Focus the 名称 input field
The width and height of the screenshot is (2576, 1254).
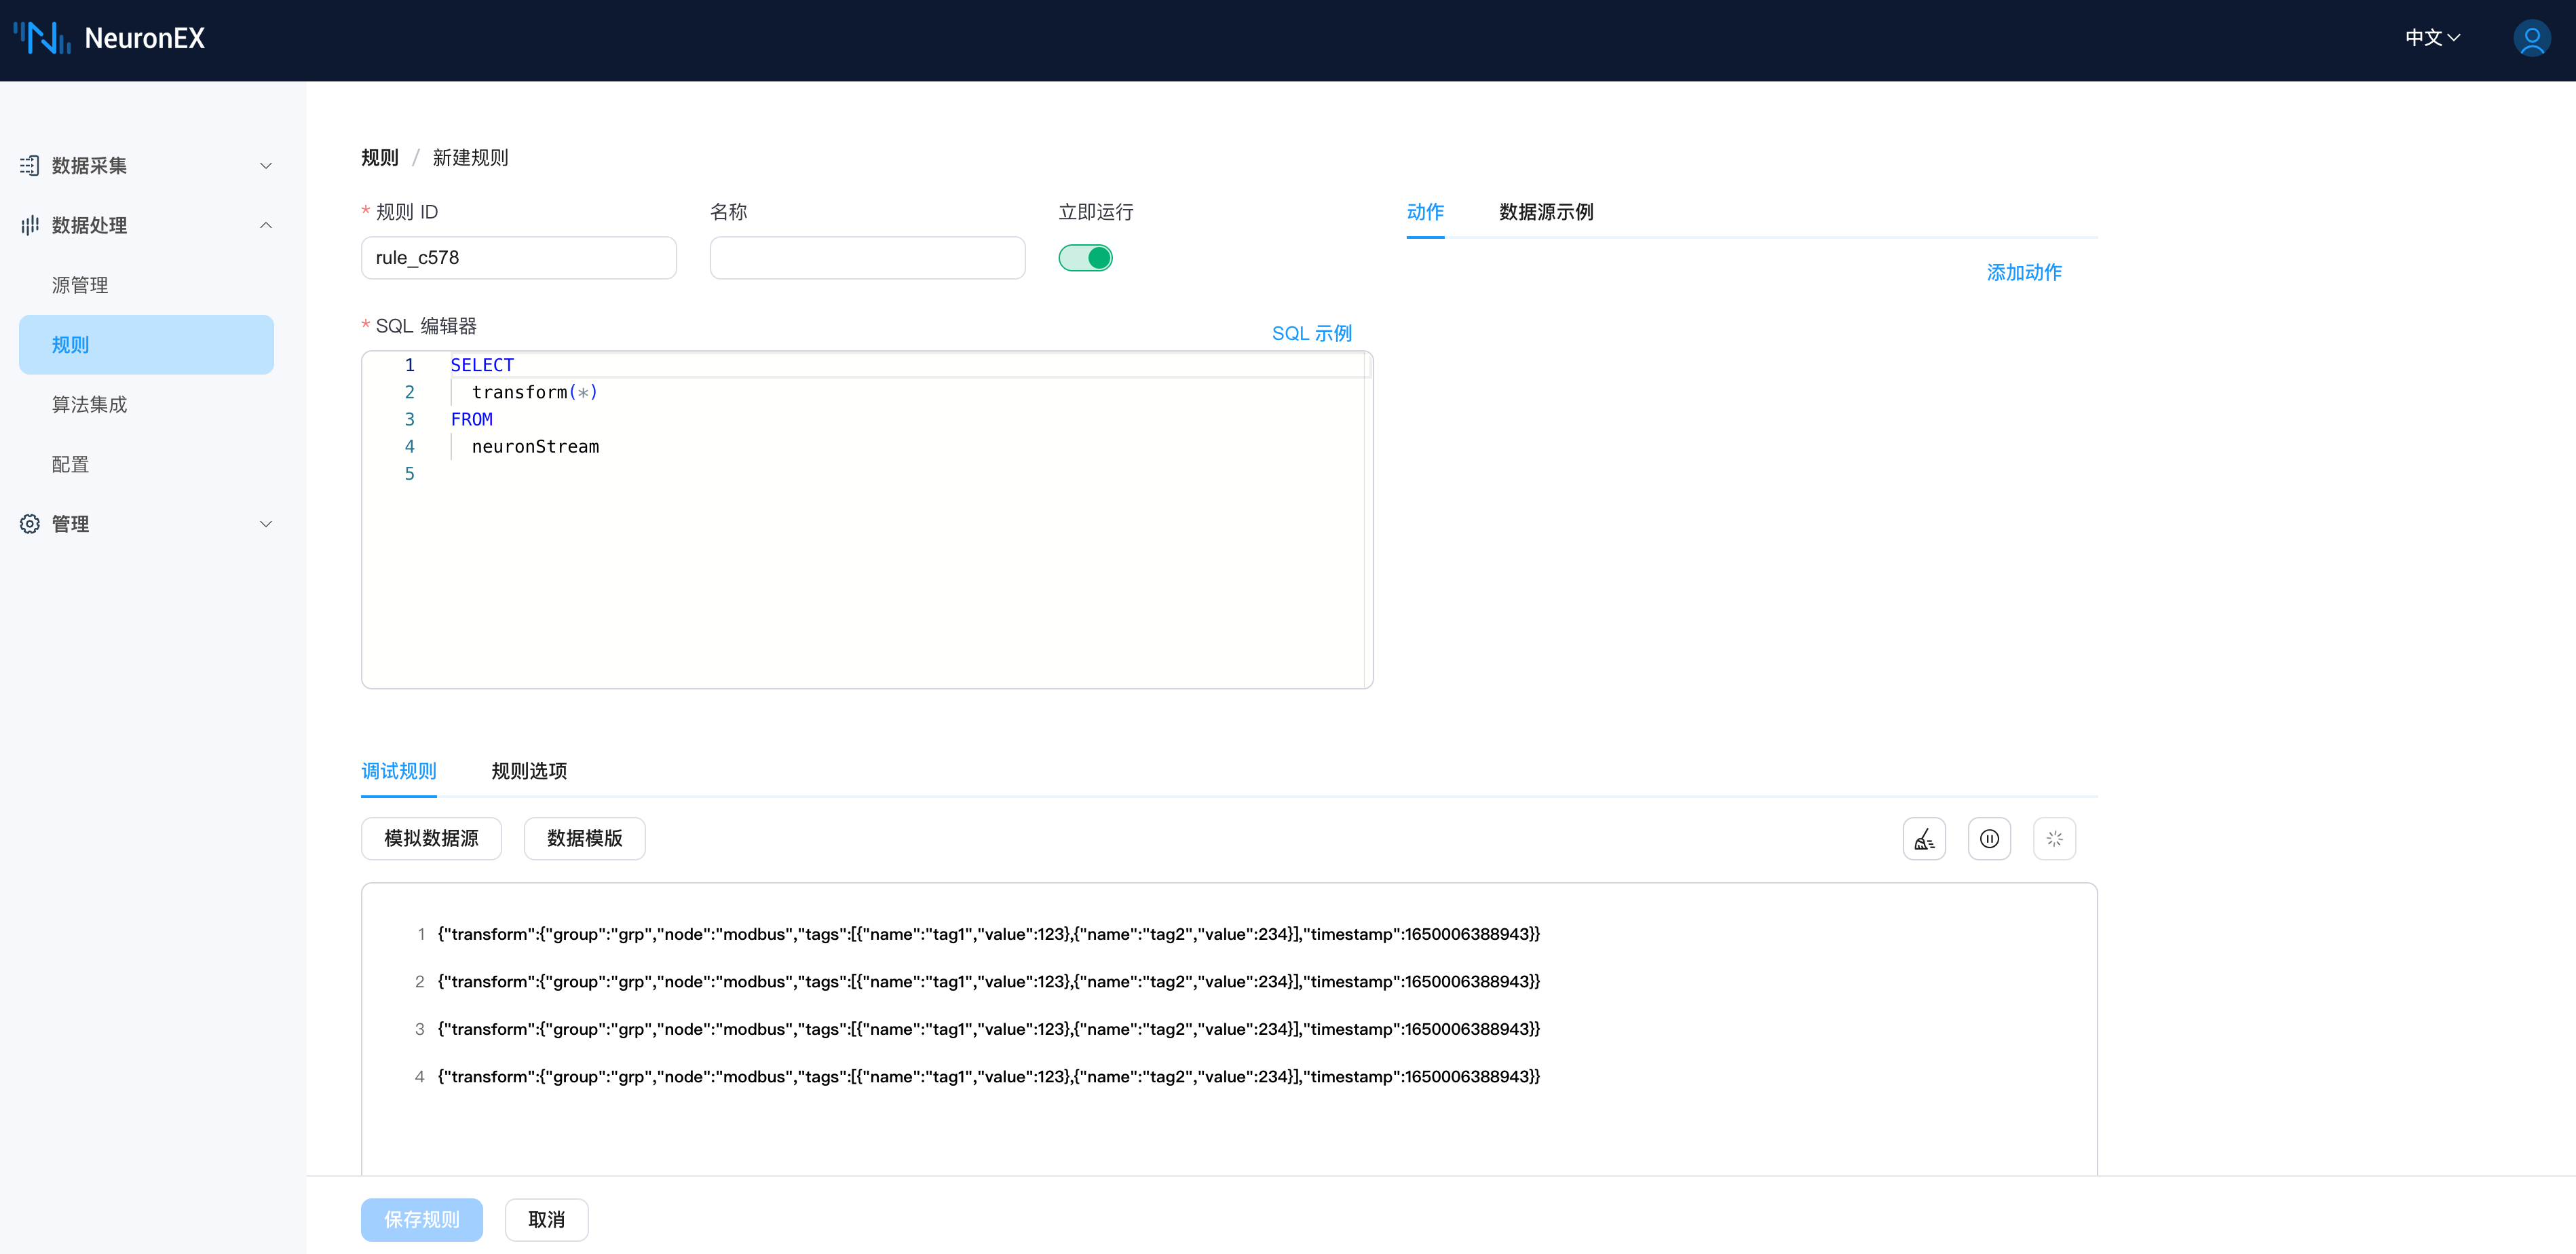tap(867, 258)
